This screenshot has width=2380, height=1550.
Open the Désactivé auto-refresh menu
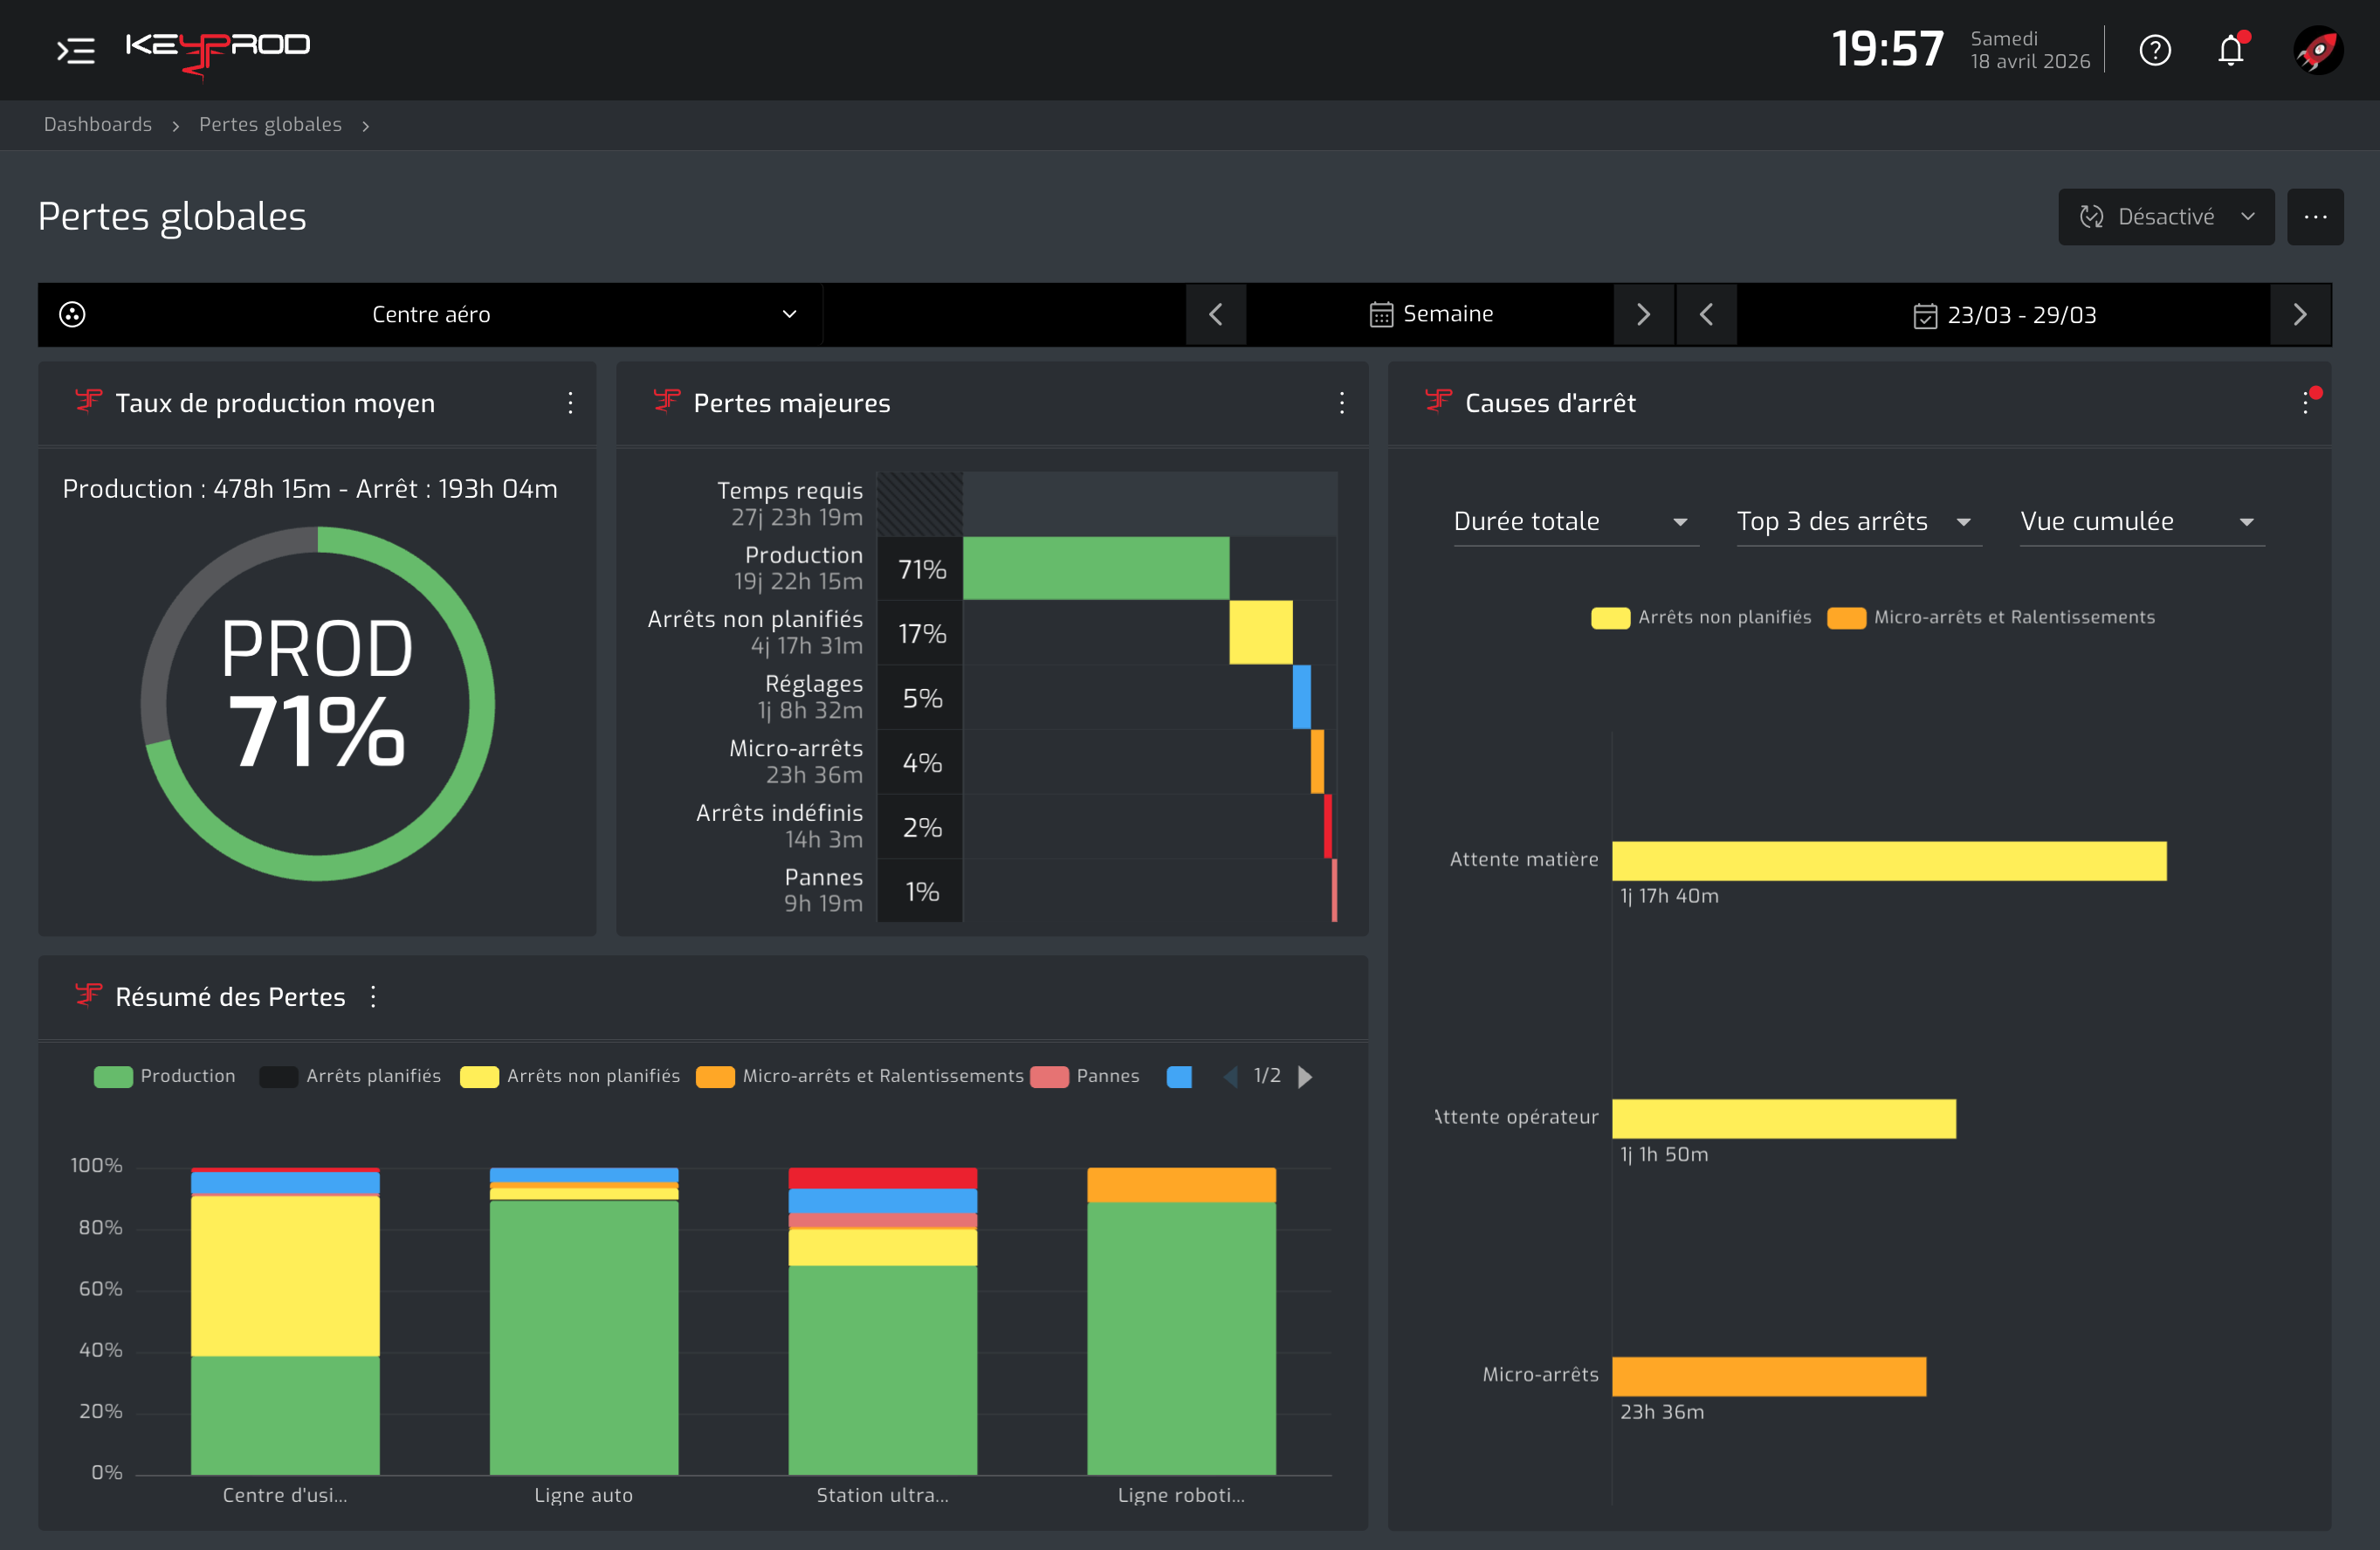click(2165, 217)
